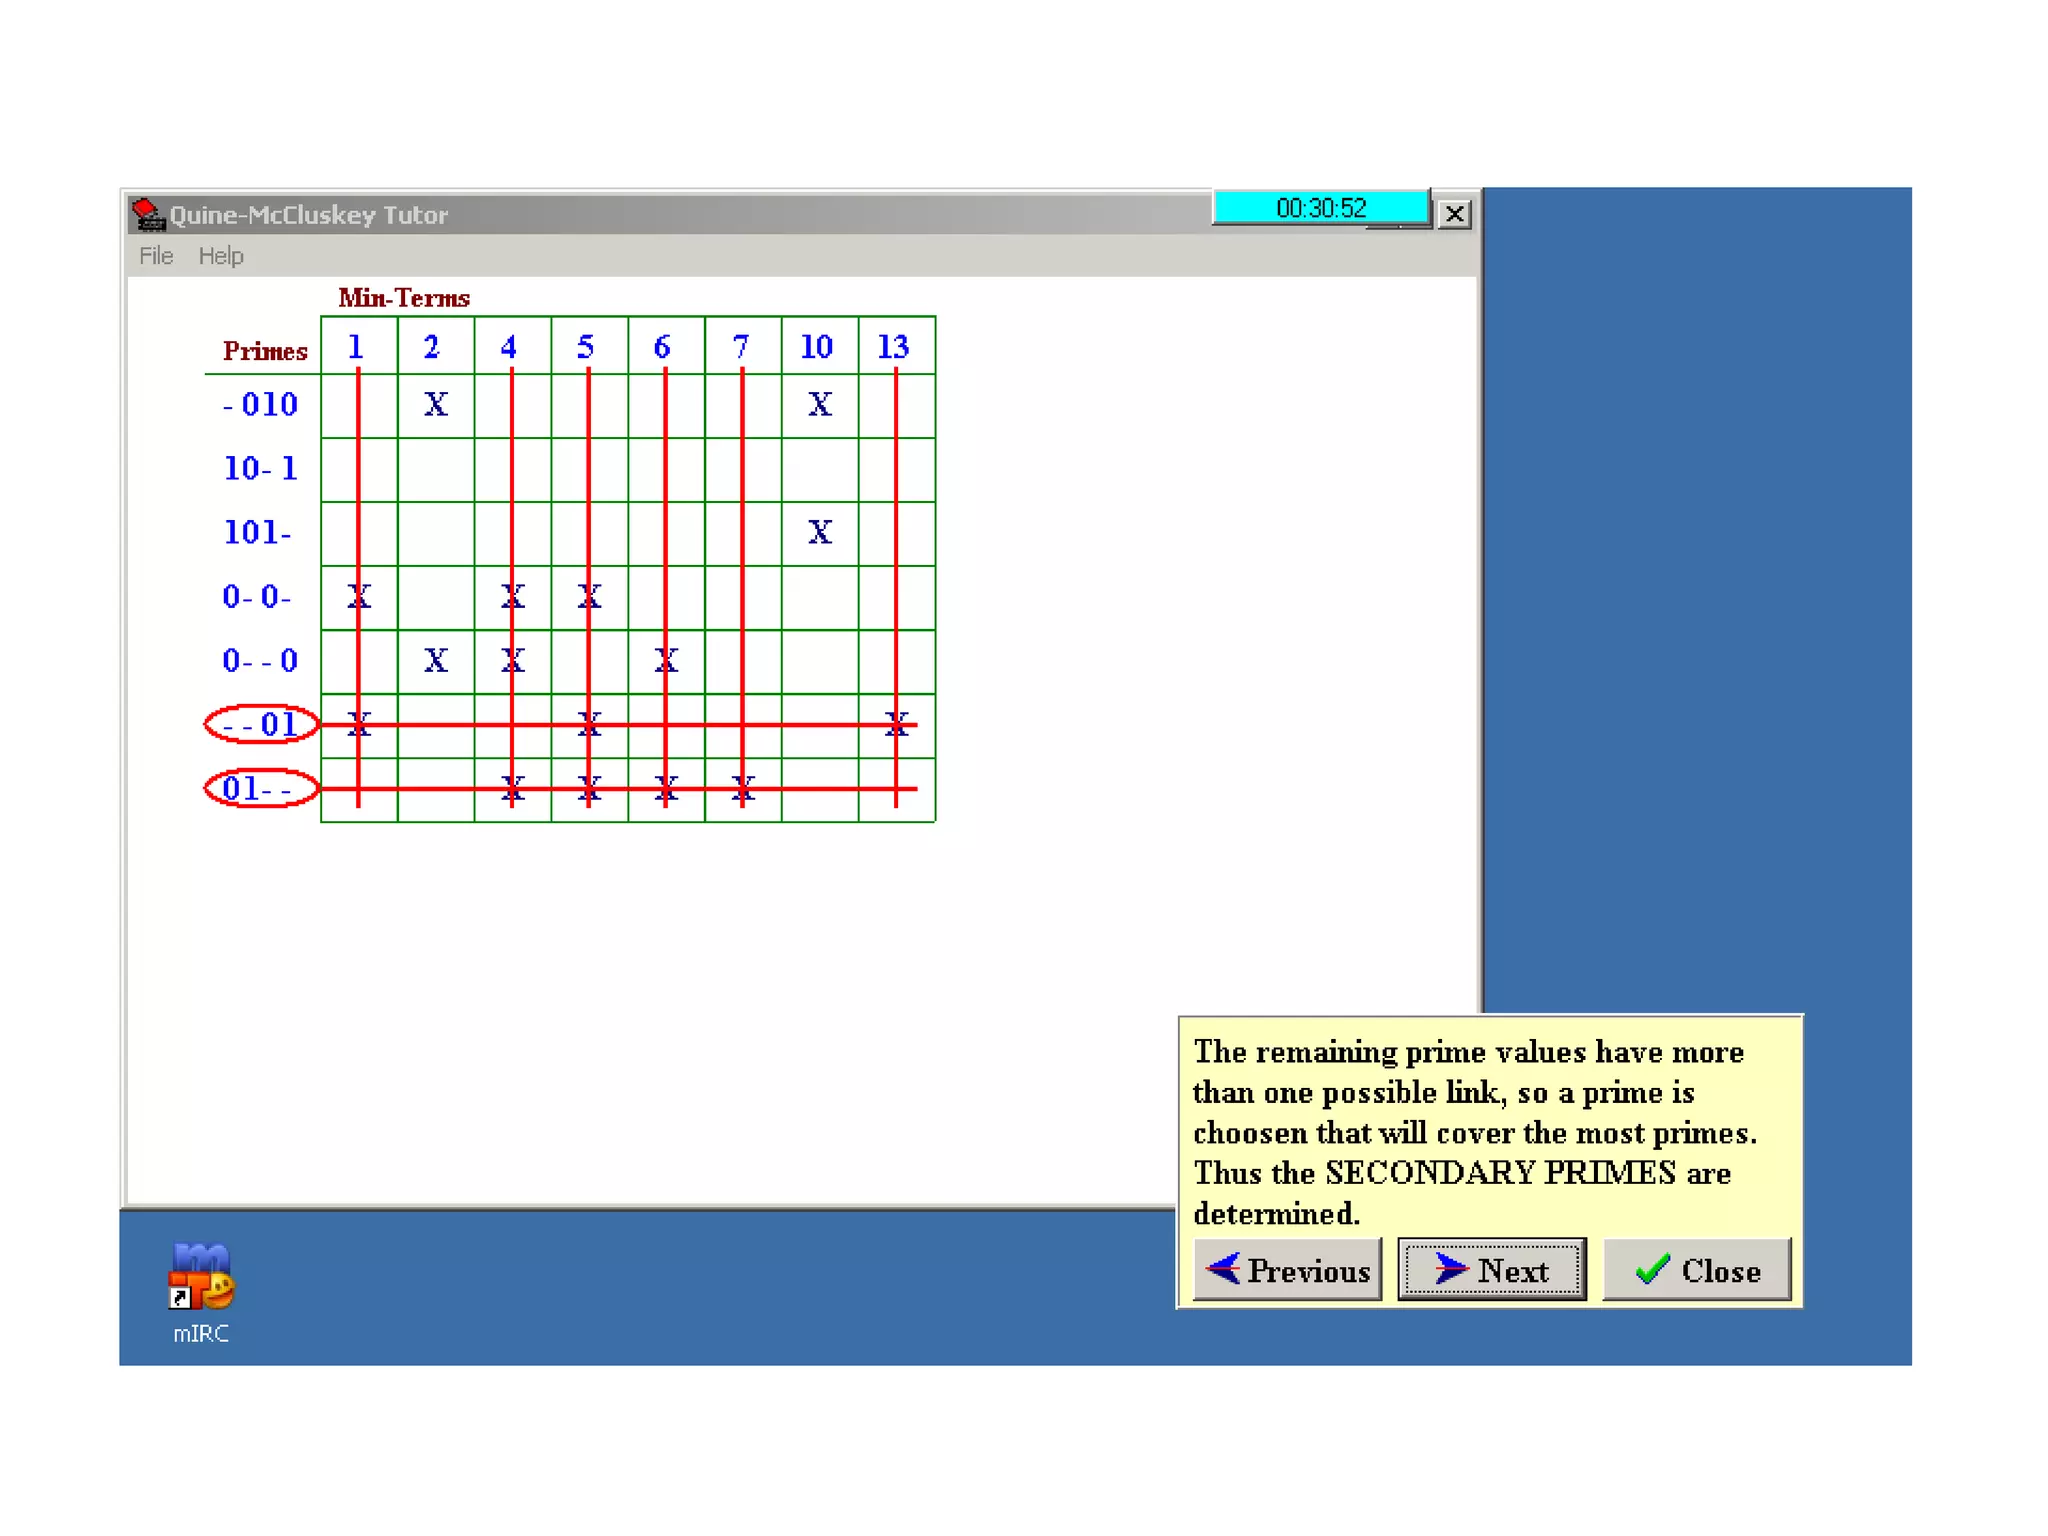Screen dimensions: 2048x1536
Task: Click the min-term column header 7
Action: coord(741,347)
